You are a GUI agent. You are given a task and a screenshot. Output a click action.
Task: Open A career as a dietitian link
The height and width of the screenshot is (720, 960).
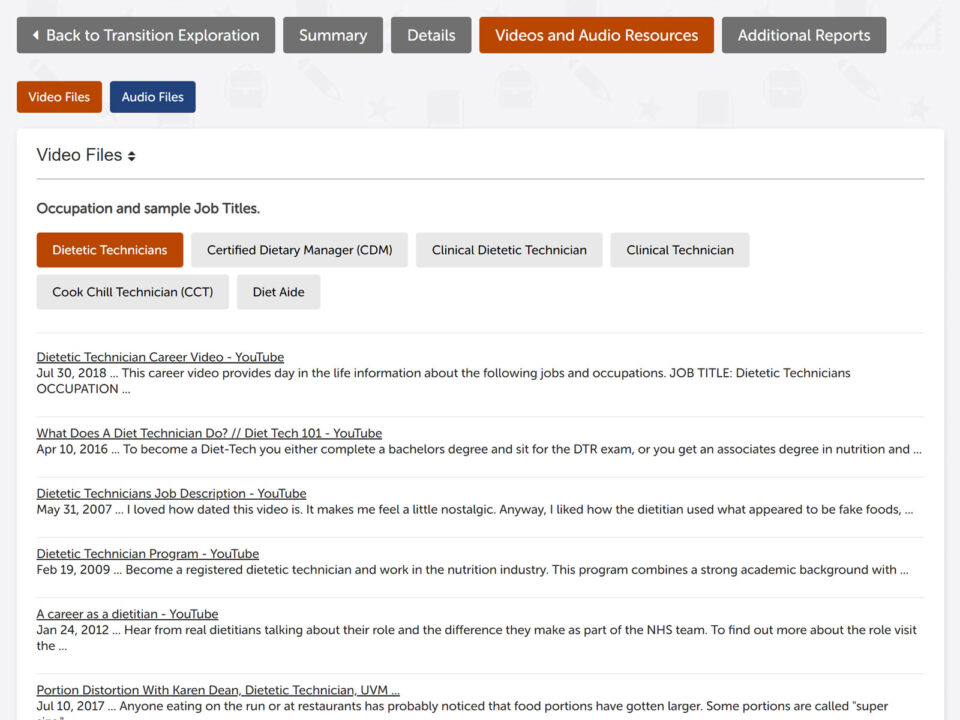click(127, 614)
